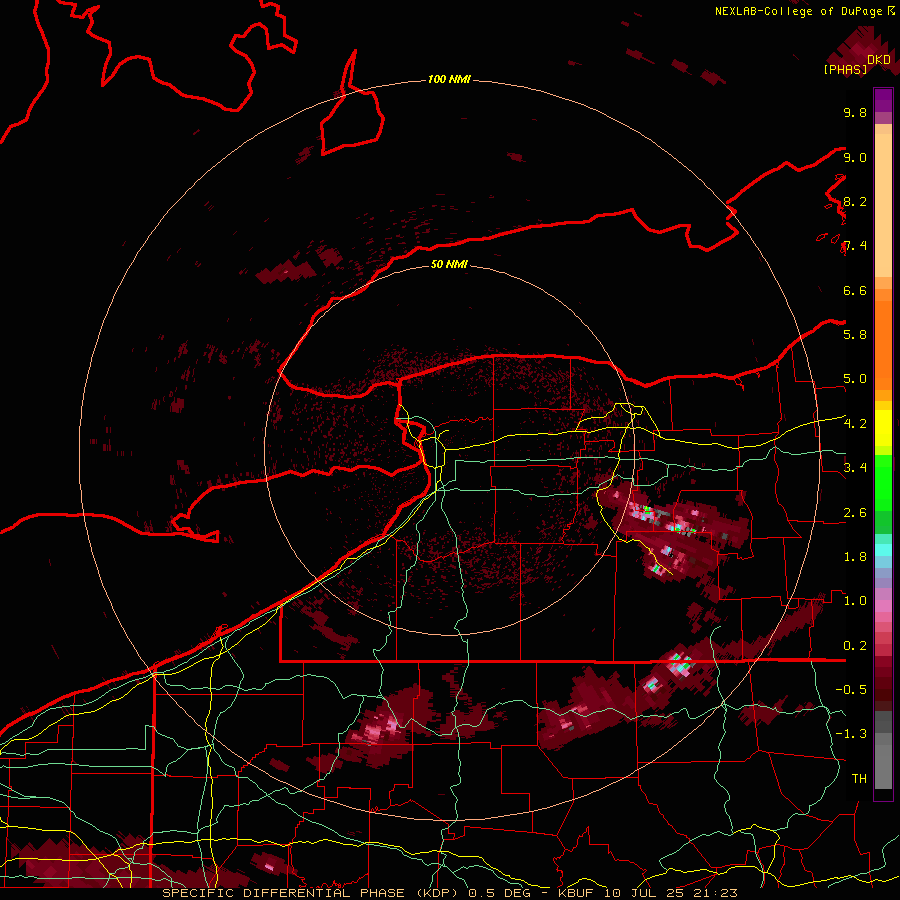Click the 1.8 value on the scale
This screenshot has height=900, width=900.
[855, 557]
